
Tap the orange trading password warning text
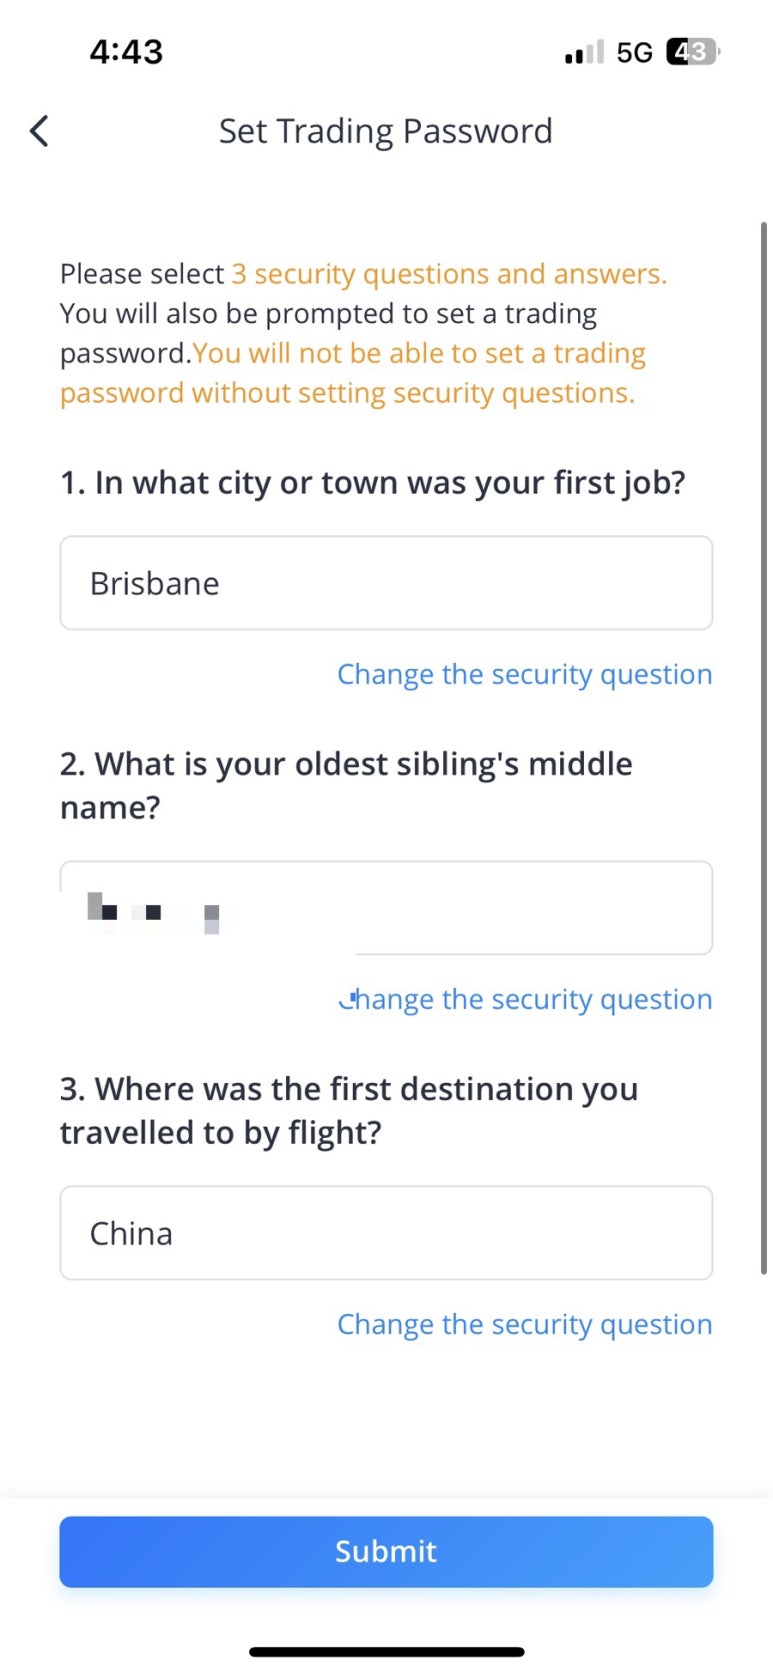coord(353,373)
